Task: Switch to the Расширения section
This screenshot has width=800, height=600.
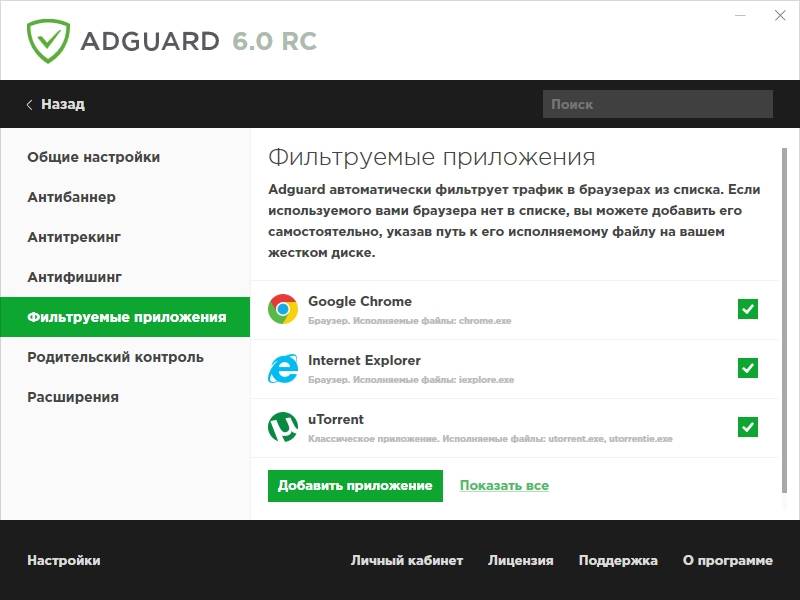Action: coord(73,397)
